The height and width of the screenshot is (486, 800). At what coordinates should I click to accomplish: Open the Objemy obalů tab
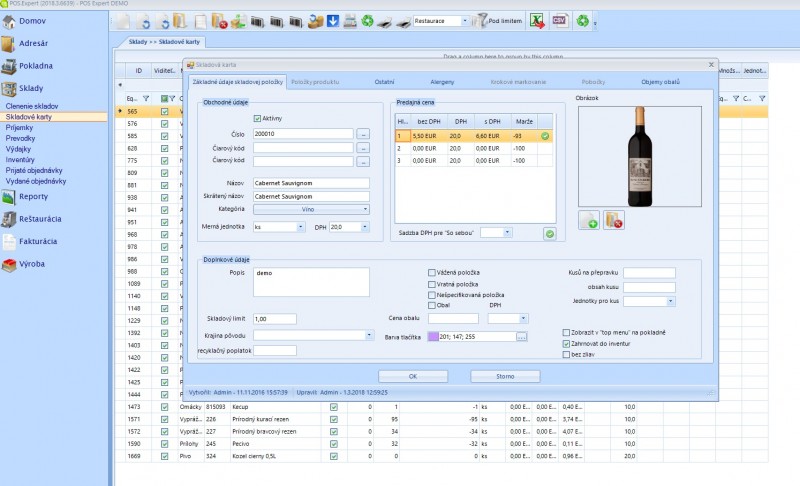pos(660,80)
